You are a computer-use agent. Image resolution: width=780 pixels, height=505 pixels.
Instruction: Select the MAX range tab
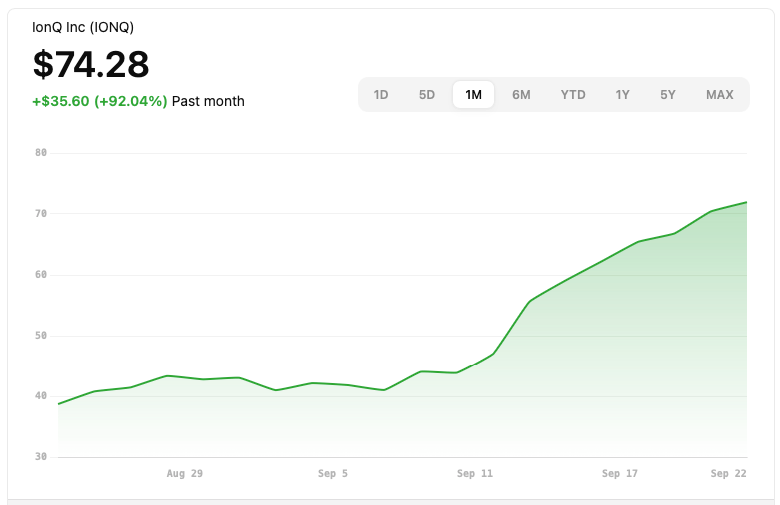point(719,95)
